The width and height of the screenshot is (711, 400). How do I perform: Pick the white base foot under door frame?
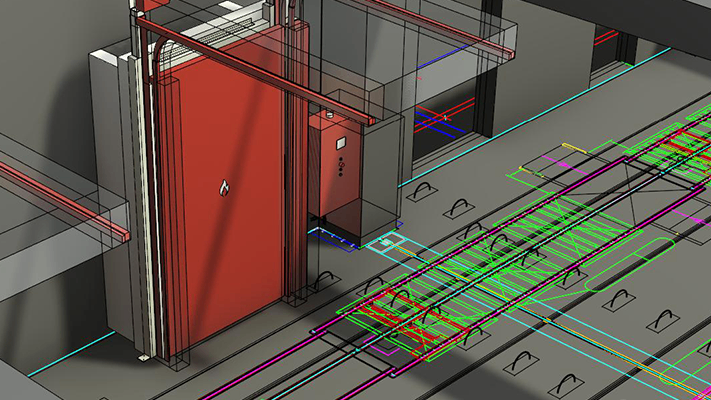pyautogui.click(x=144, y=356)
